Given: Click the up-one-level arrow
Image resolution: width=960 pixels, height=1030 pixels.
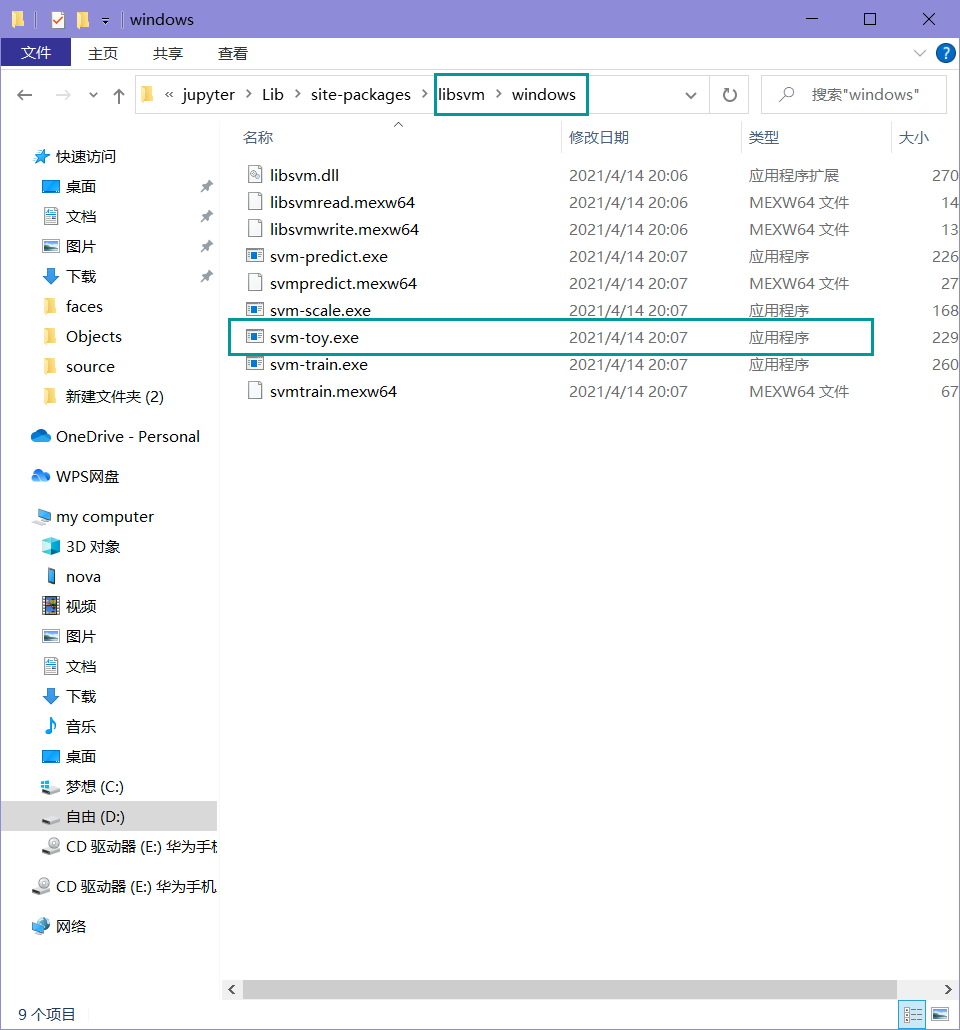Looking at the screenshot, I should pos(119,94).
